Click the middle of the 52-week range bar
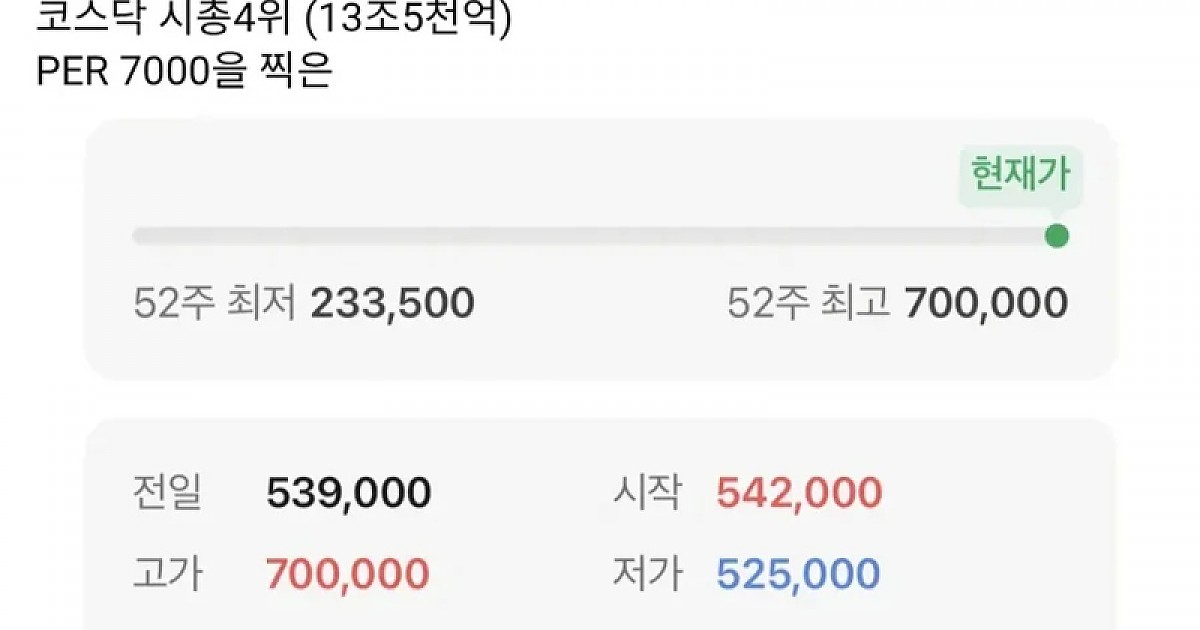 point(594,237)
